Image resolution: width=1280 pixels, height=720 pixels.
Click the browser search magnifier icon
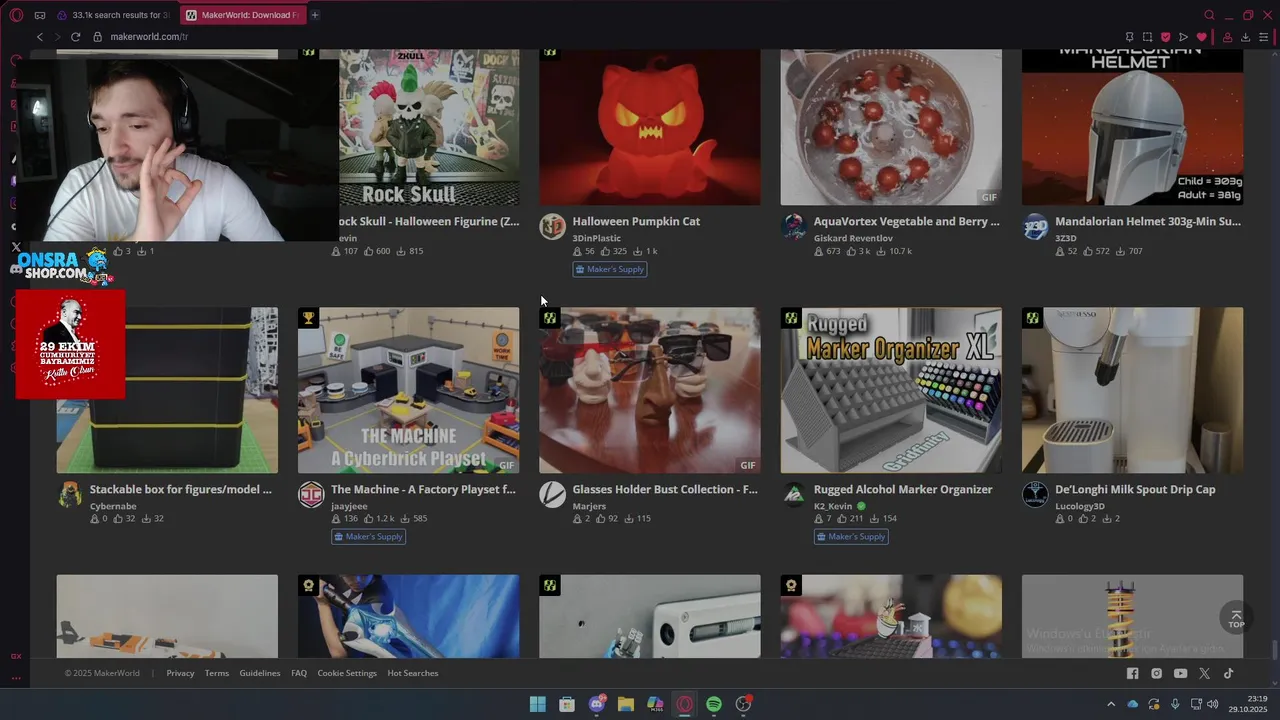(x=1209, y=15)
